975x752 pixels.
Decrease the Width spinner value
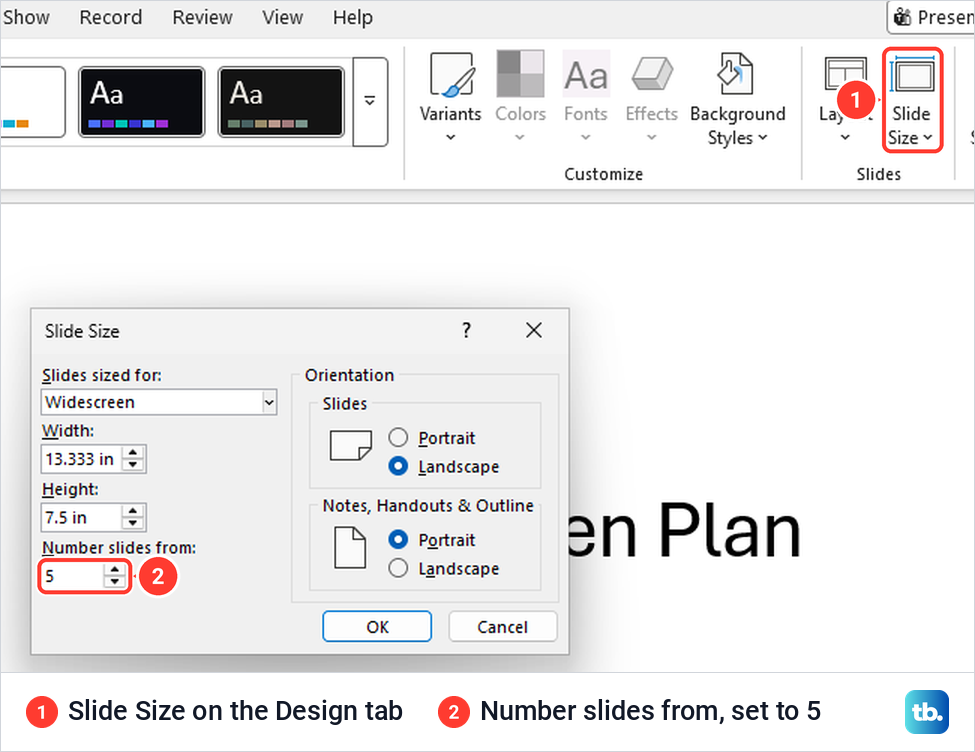pos(132,465)
